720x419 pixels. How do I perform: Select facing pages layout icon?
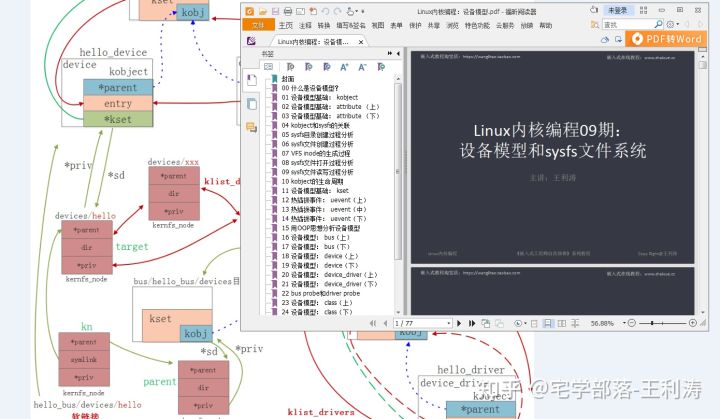[x=562, y=323]
